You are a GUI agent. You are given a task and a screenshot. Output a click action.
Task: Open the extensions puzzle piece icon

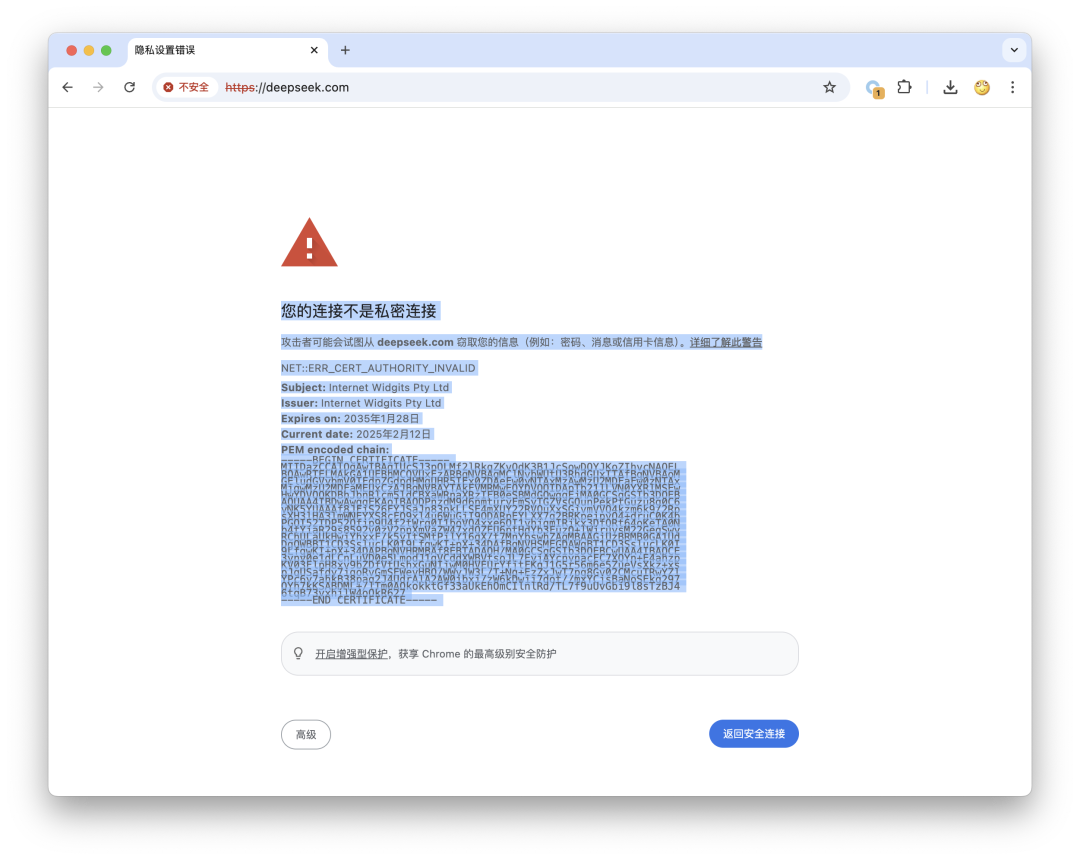[904, 87]
